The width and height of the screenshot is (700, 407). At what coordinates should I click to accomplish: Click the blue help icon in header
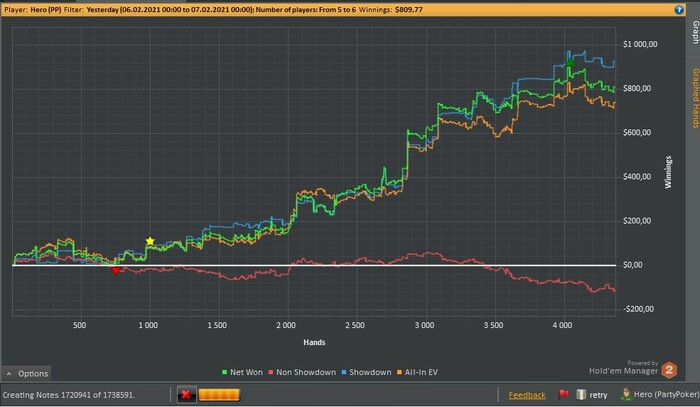[679, 9]
